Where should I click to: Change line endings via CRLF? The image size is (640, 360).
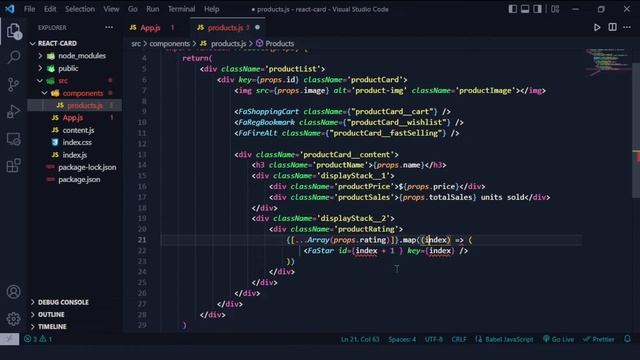pyautogui.click(x=459, y=339)
